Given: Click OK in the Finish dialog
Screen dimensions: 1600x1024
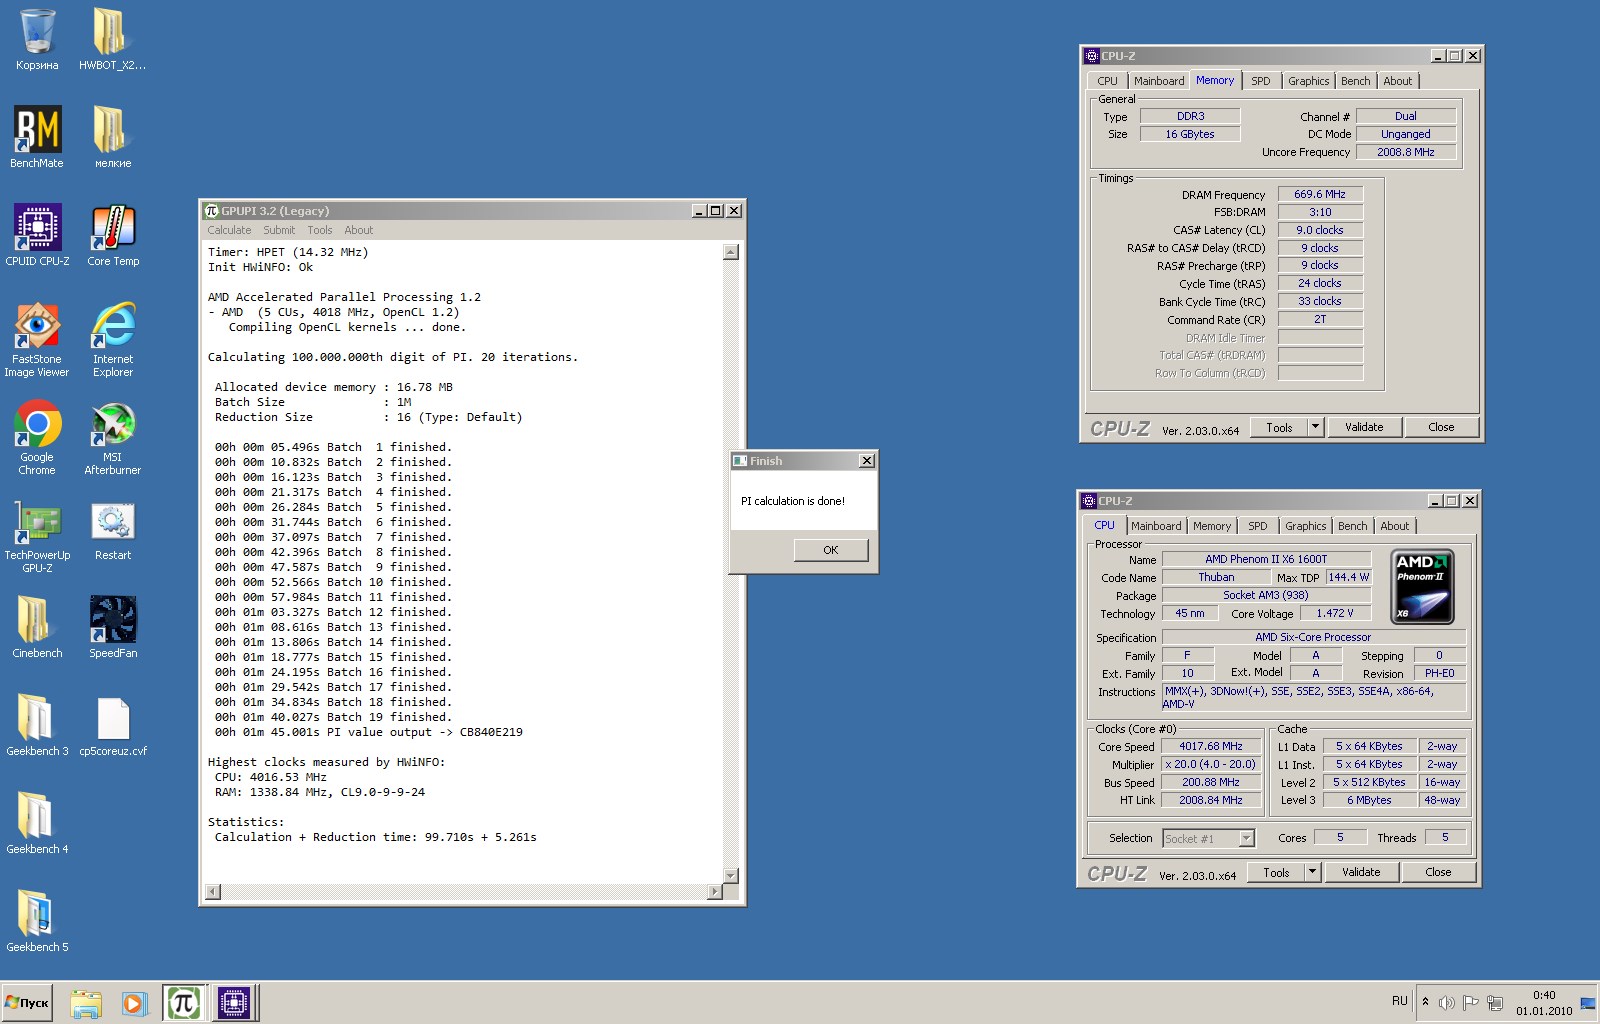Looking at the screenshot, I should click(830, 550).
